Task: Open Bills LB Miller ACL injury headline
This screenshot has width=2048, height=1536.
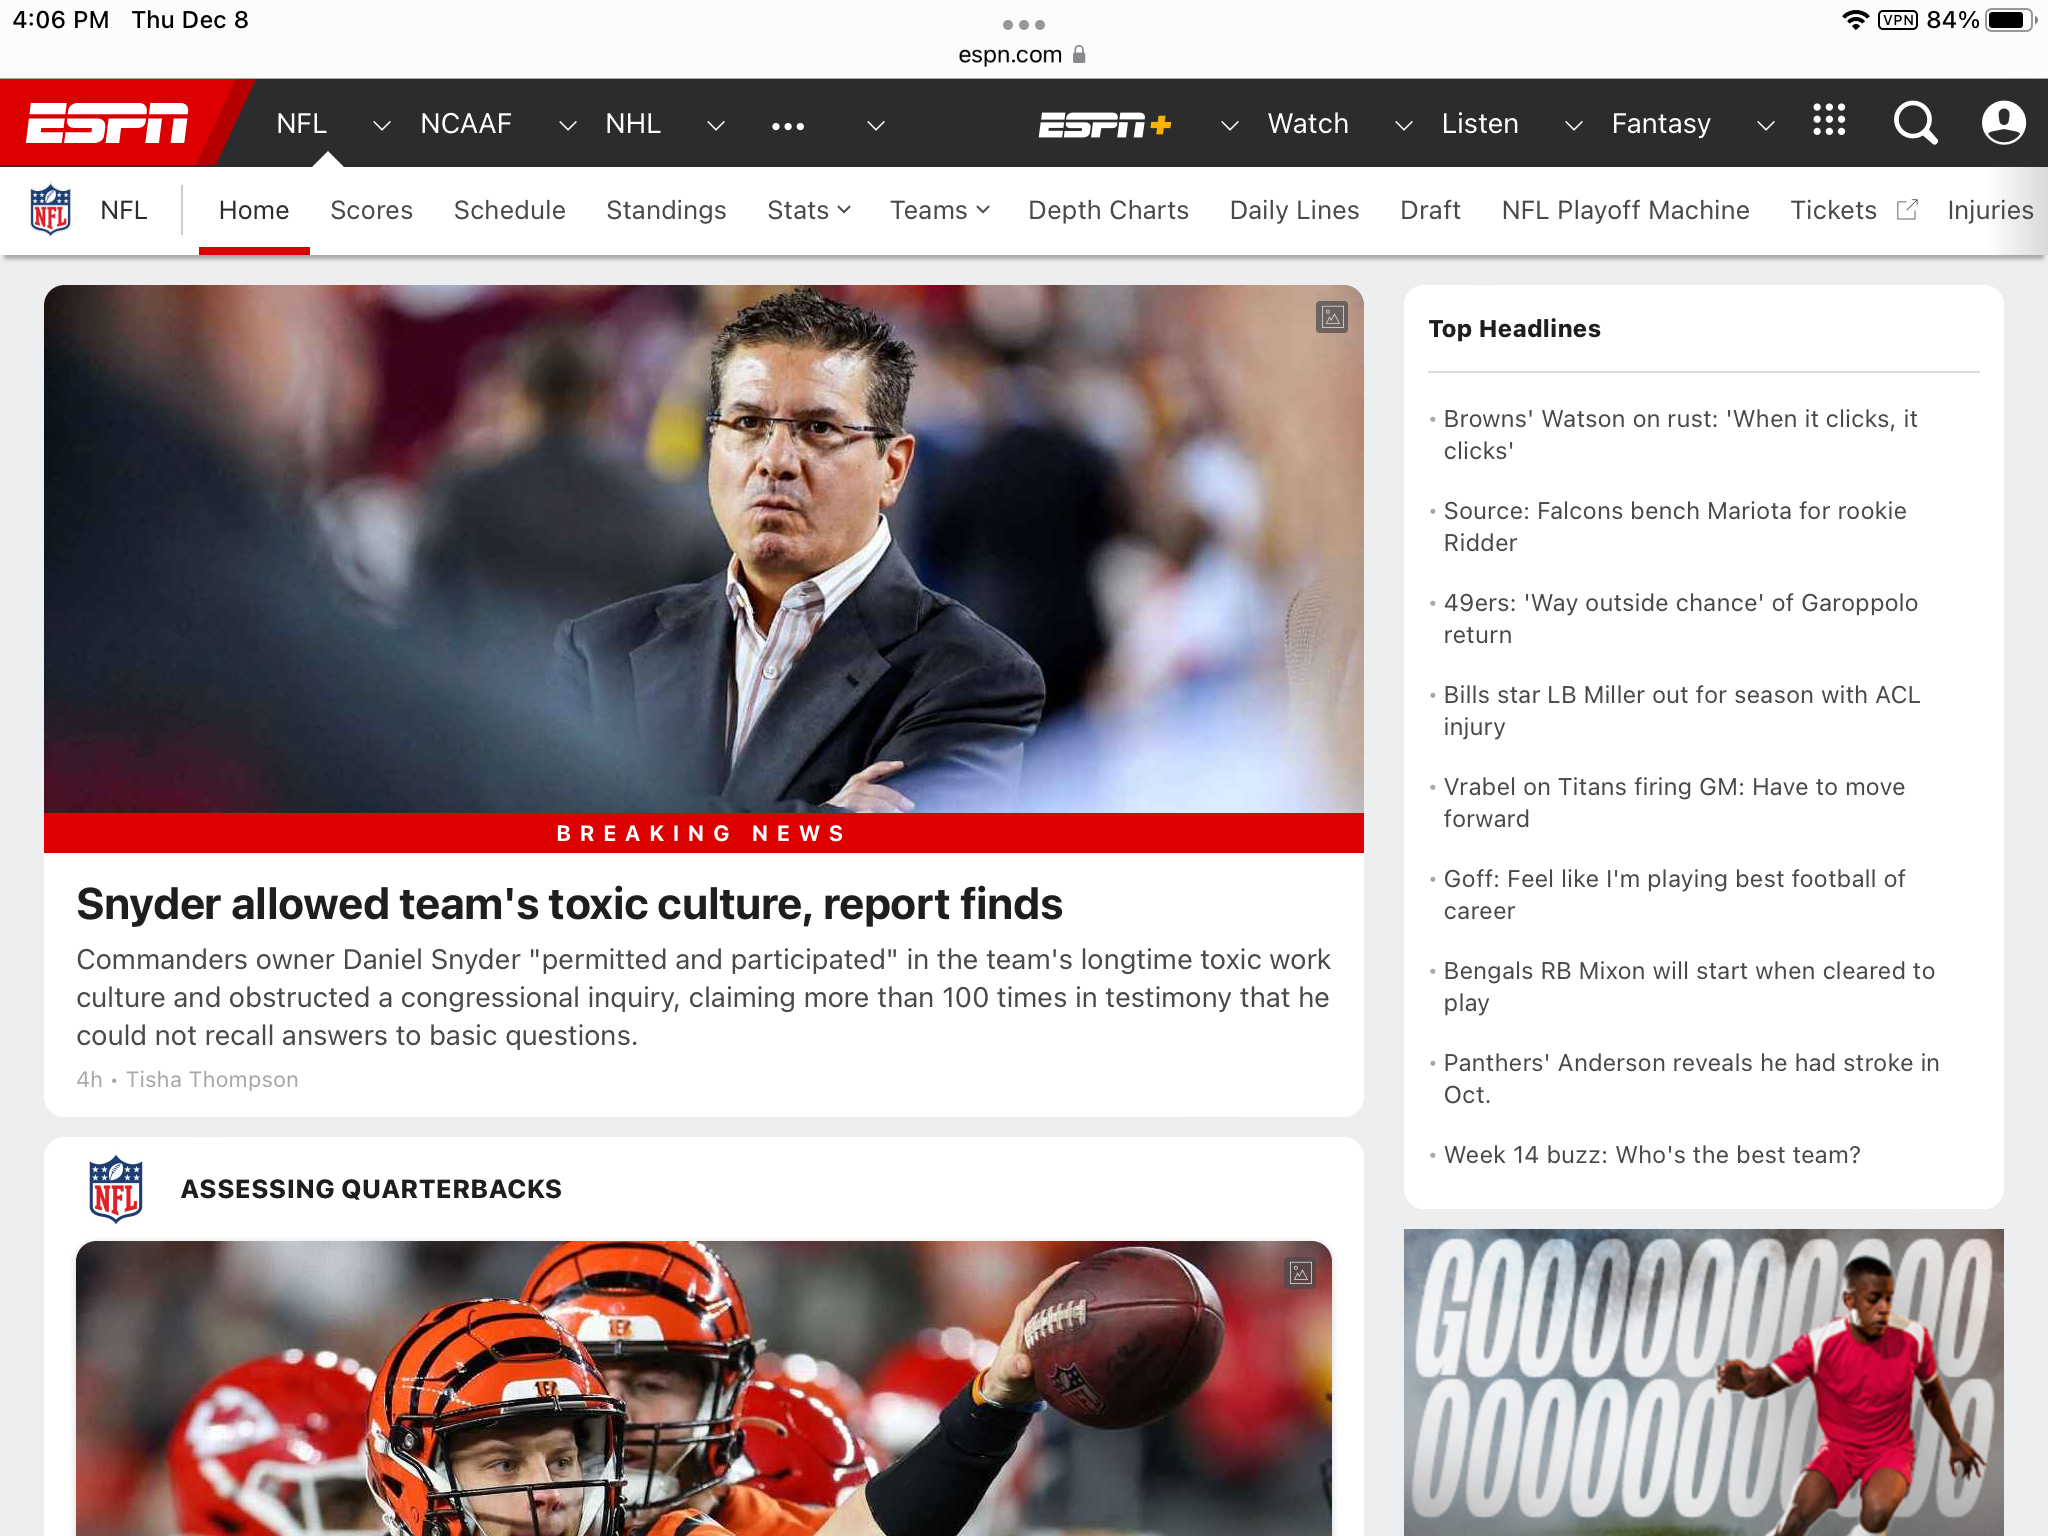Action: coord(1682,711)
